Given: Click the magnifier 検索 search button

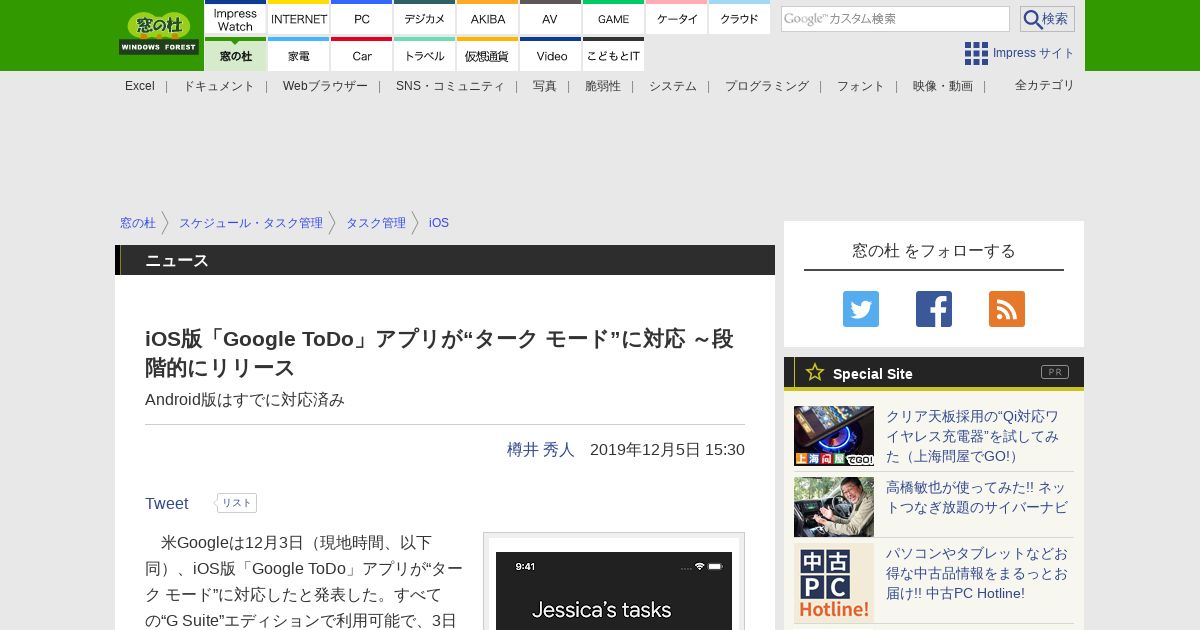Looking at the screenshot, I should [1047, 19].
